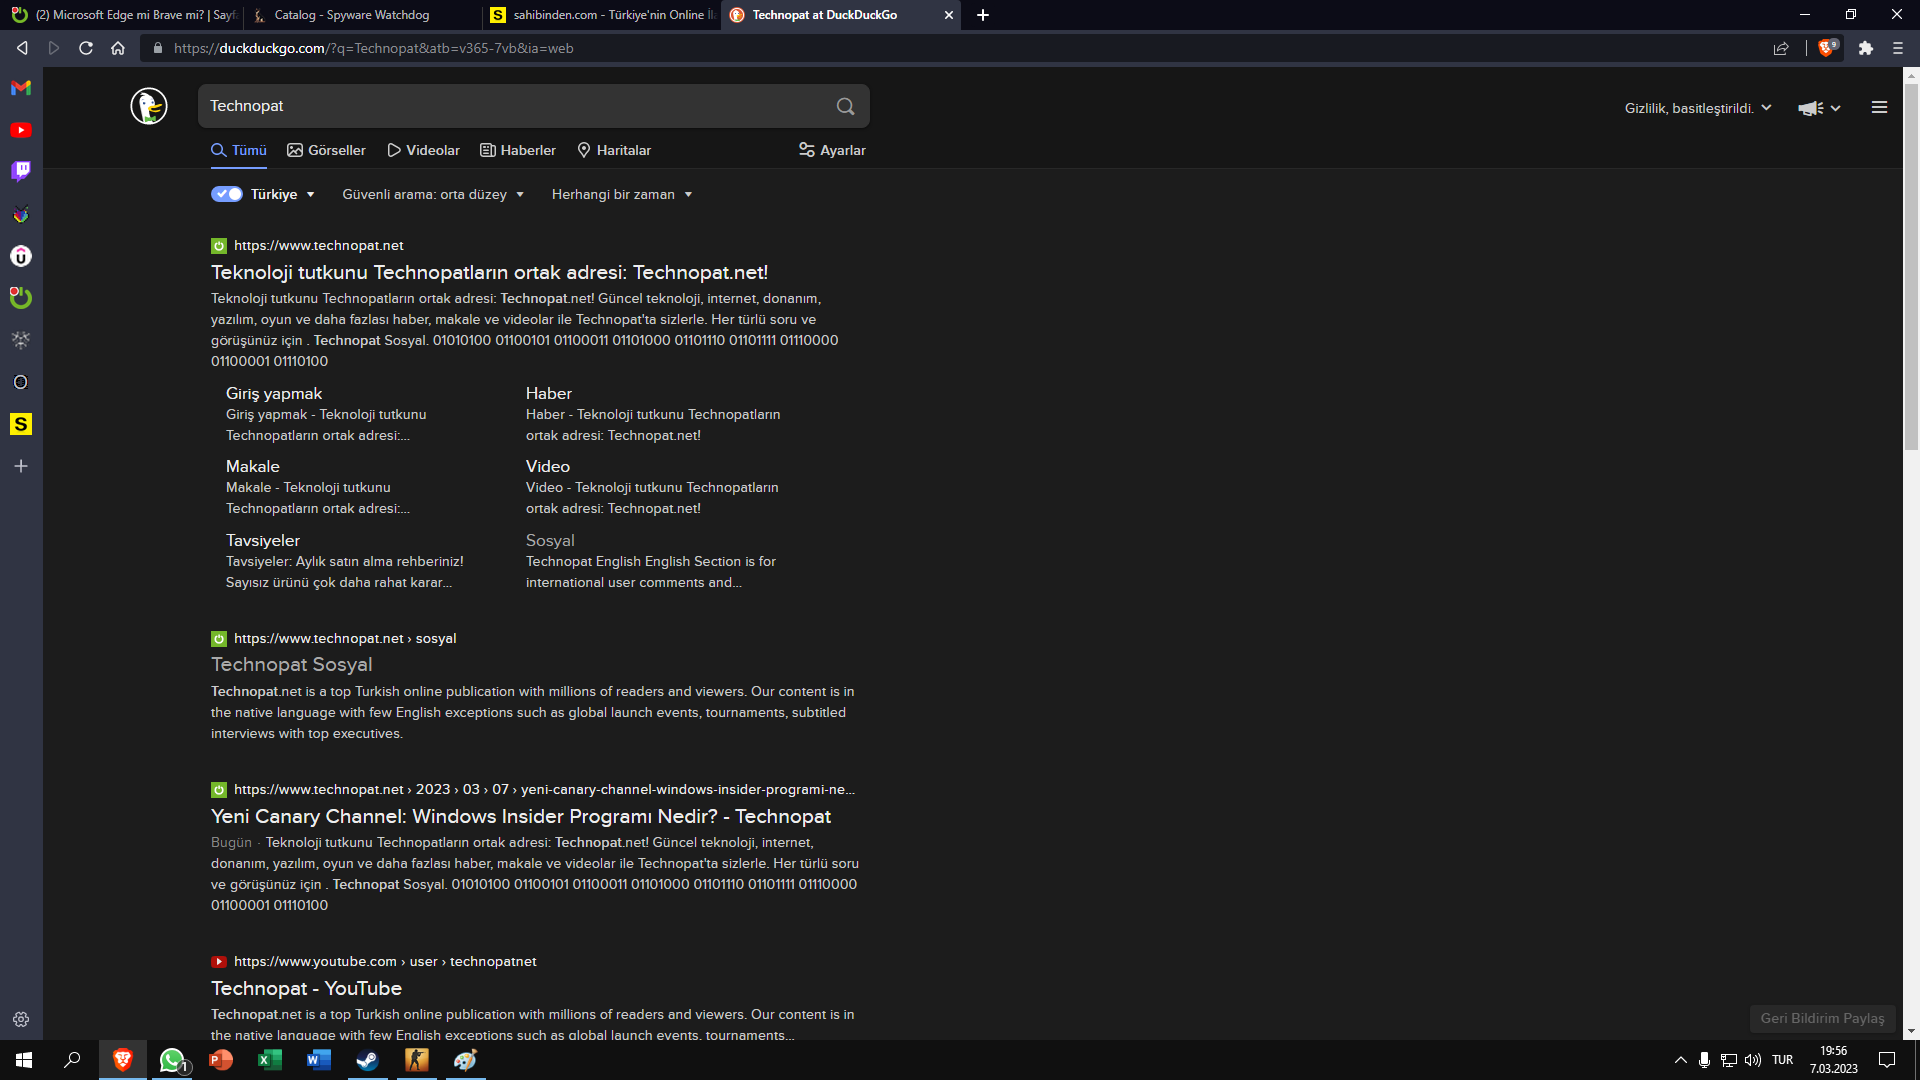Click the DuckDuckGo logo
Image resolution: width=1920 pixels, height=1080 pixels.
149,106
